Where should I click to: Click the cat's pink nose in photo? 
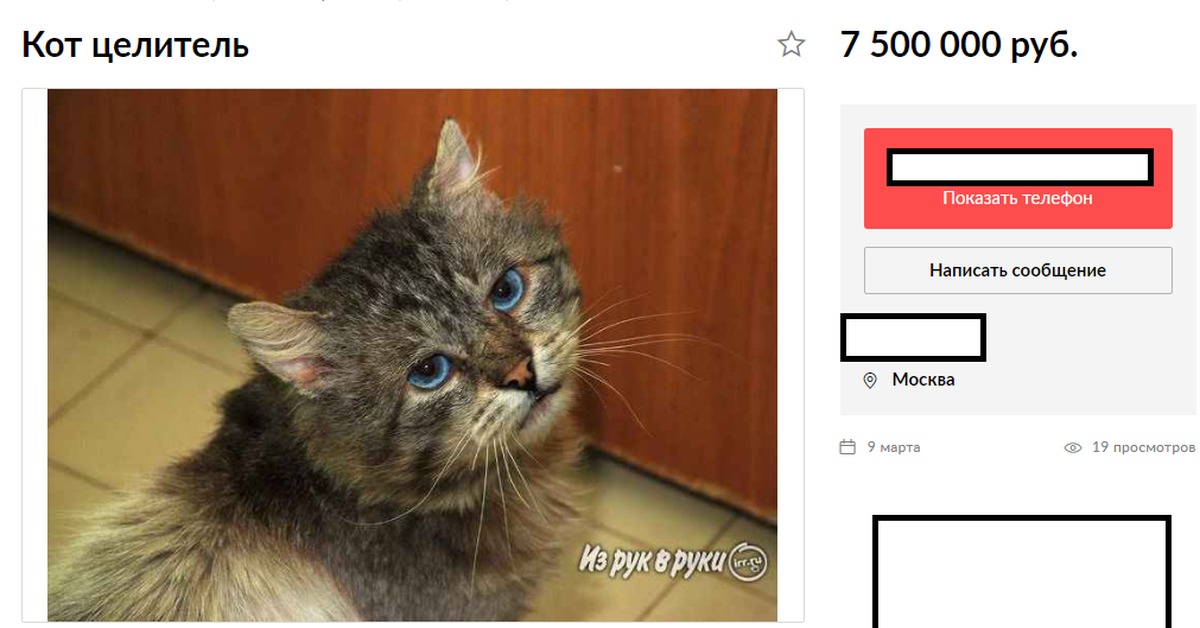point(518,373)
